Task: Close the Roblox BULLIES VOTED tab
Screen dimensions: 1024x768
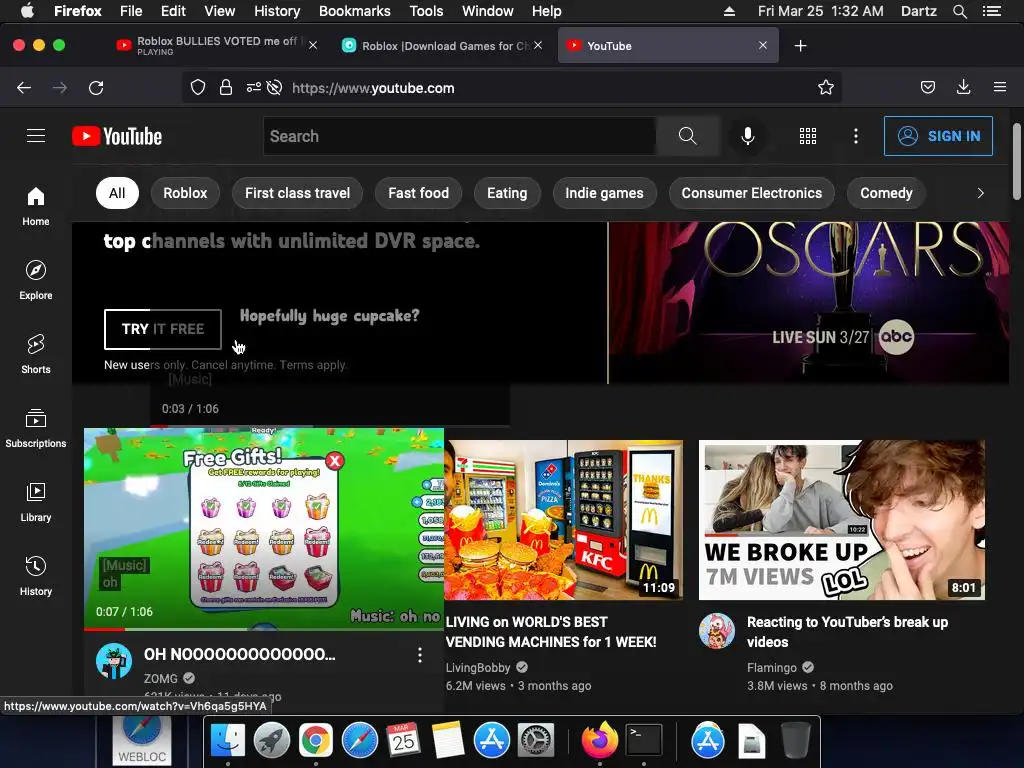Action: (x=313, y=45)
